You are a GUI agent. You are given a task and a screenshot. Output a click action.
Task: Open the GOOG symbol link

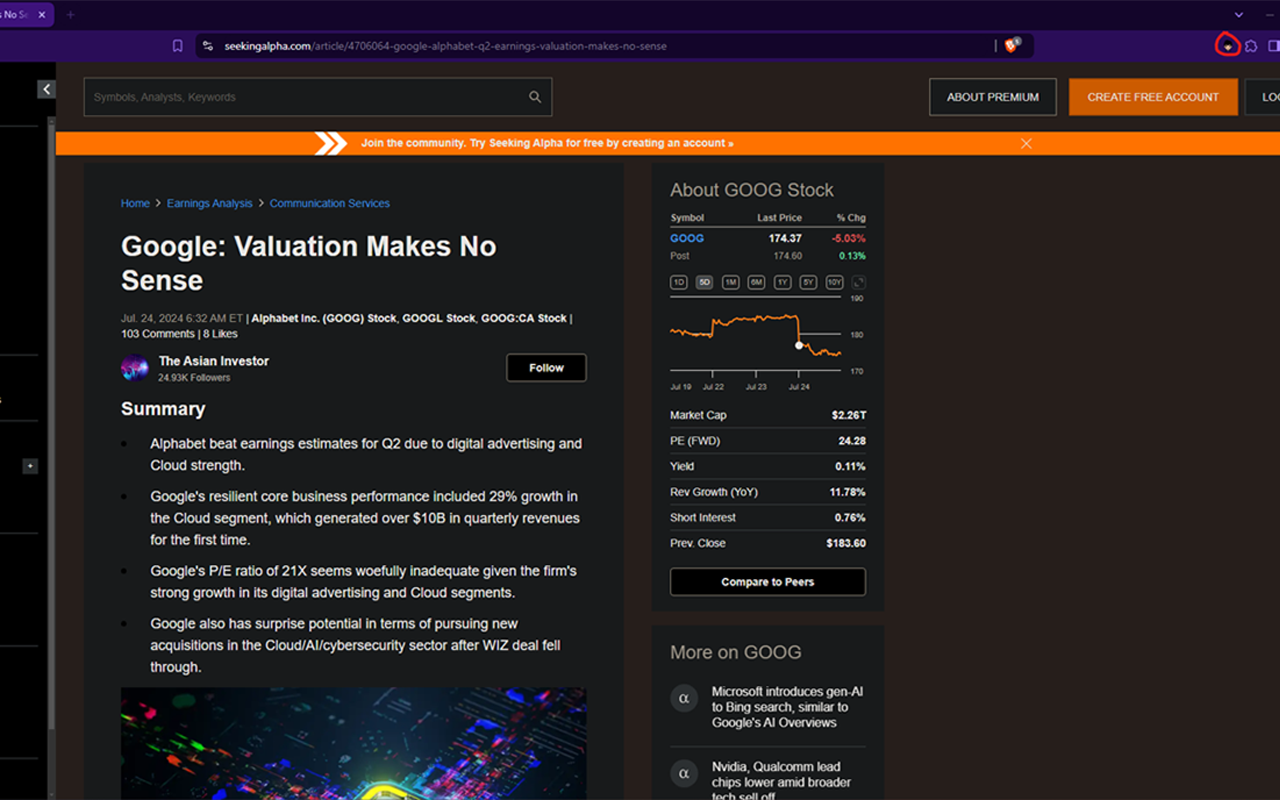(687, 238)
